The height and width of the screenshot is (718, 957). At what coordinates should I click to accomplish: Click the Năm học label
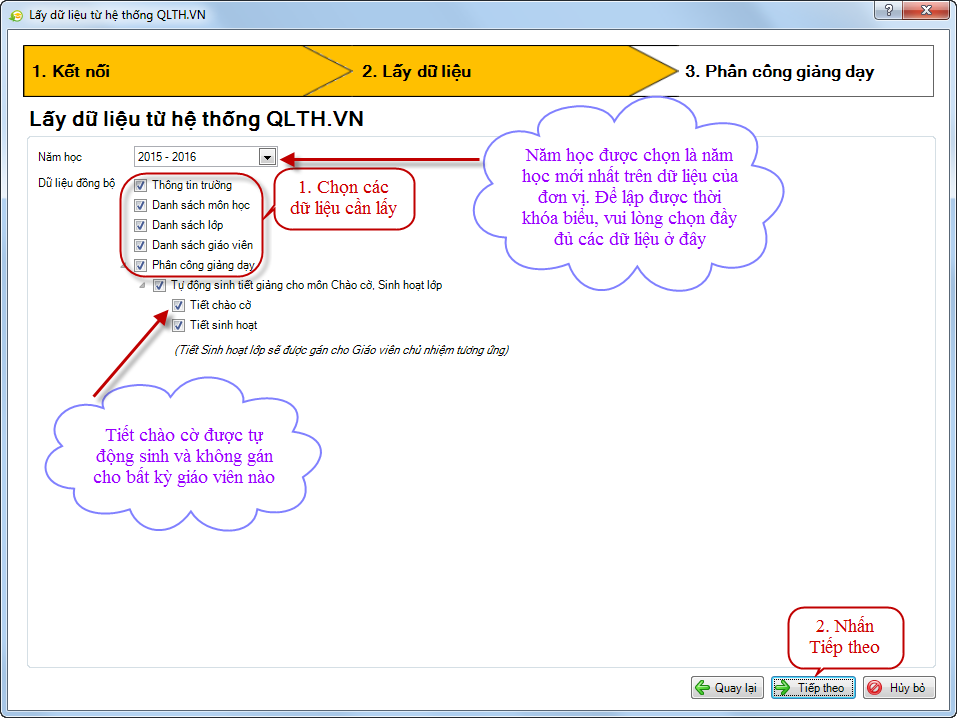(x=60, y=158)
